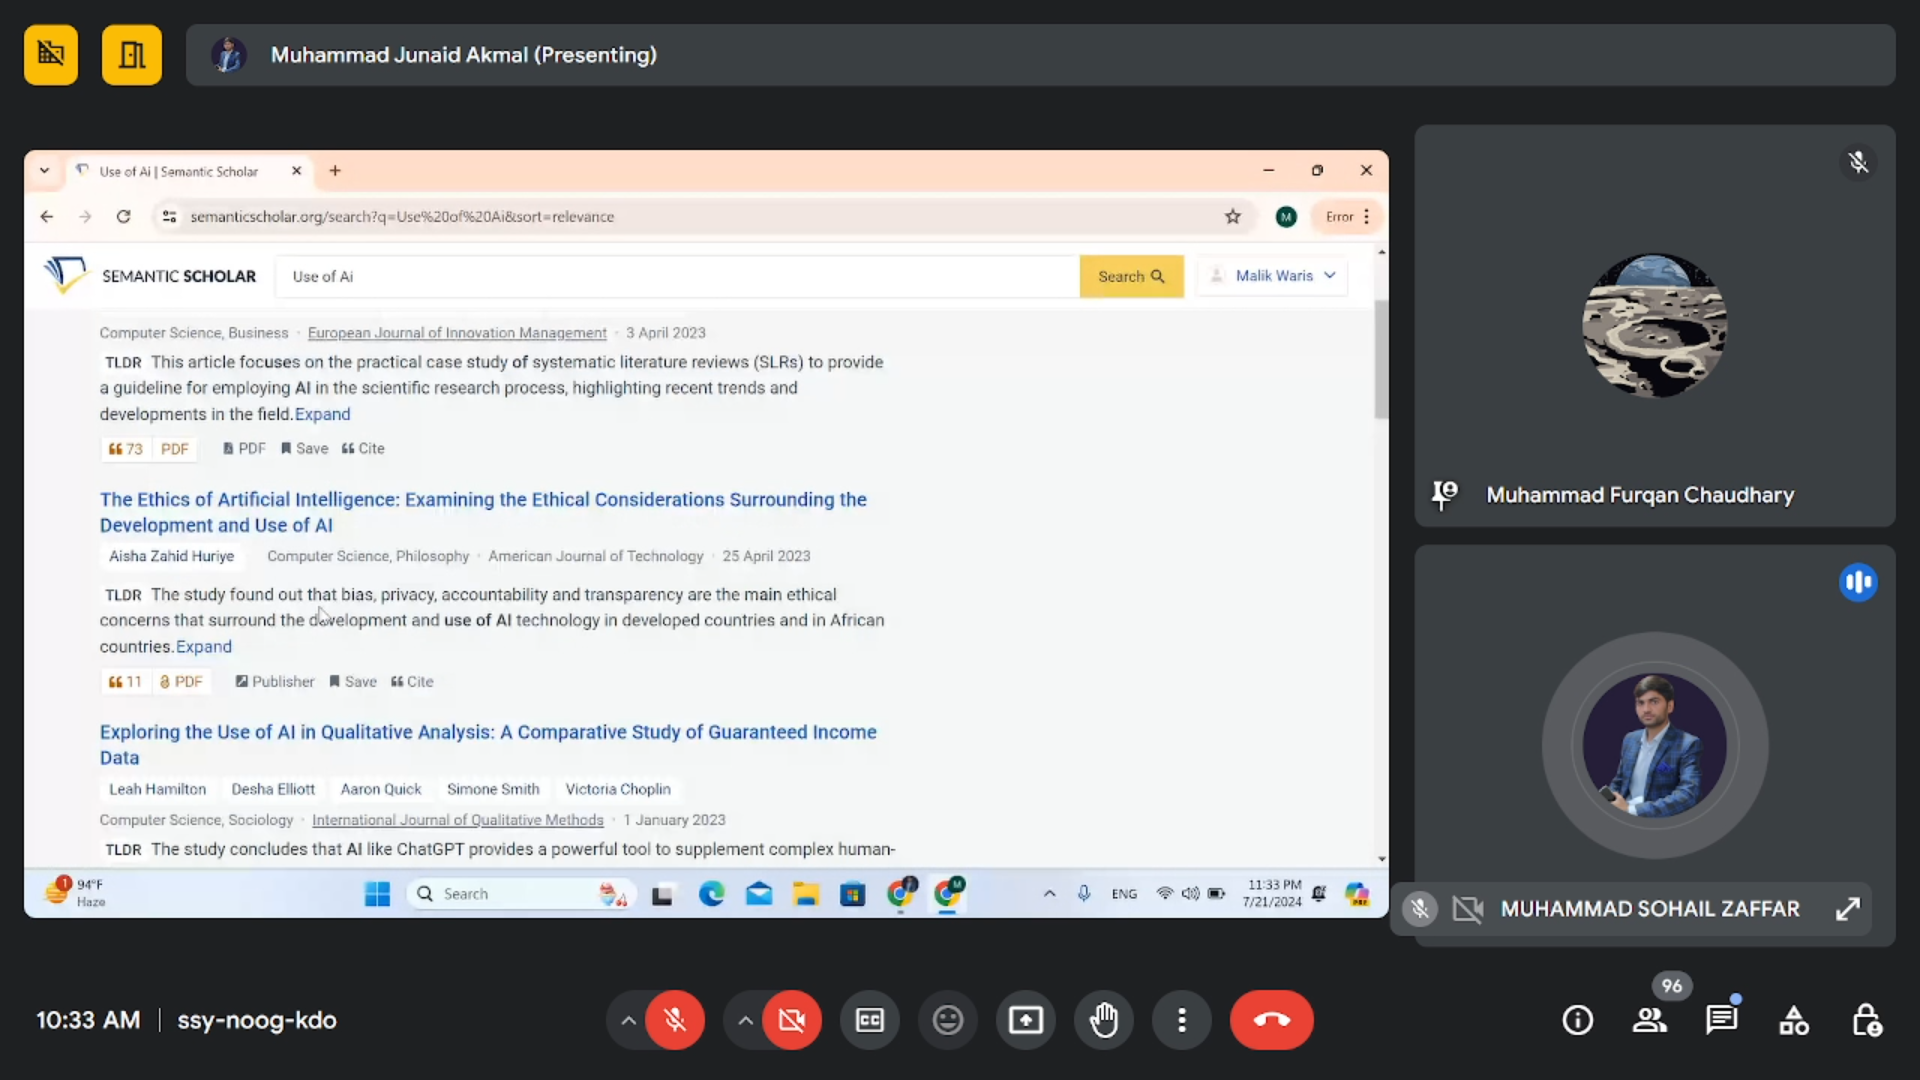1920x1080 pixels.
Task: Click the 11 citations badge
Action: 125,682
